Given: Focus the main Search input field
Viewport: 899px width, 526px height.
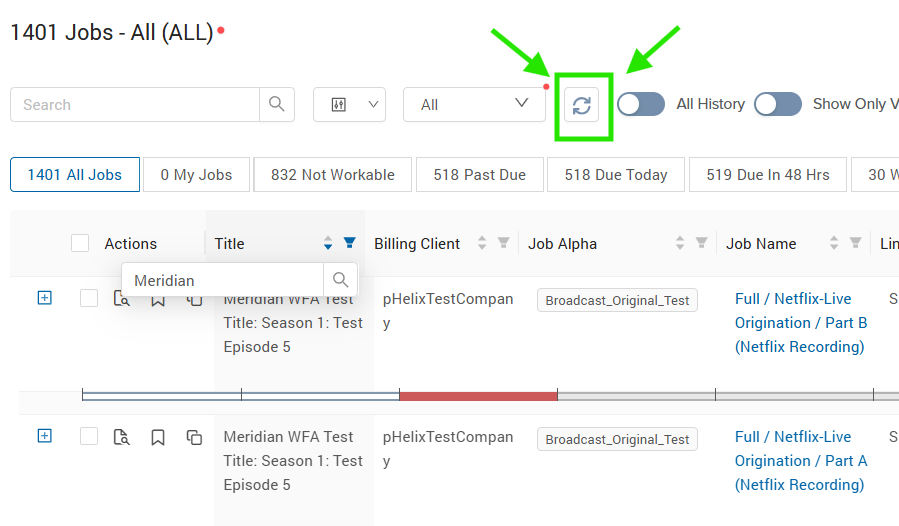Looking at the screenshot, I should pos(135,104).
